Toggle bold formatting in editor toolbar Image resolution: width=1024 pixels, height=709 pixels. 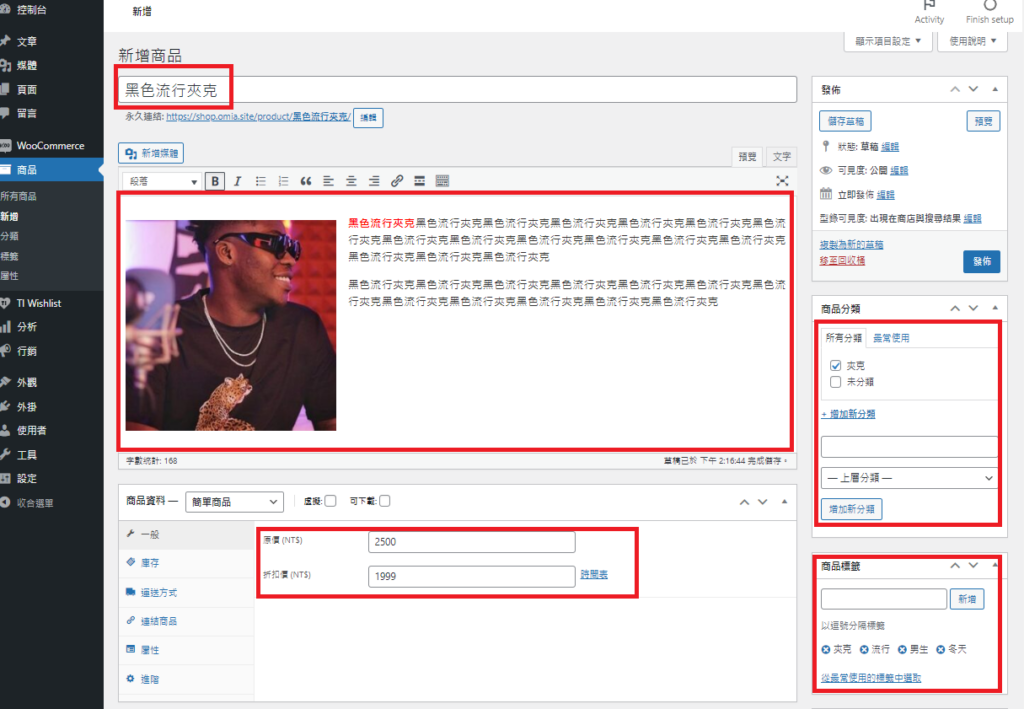click(x=215, y=181)
